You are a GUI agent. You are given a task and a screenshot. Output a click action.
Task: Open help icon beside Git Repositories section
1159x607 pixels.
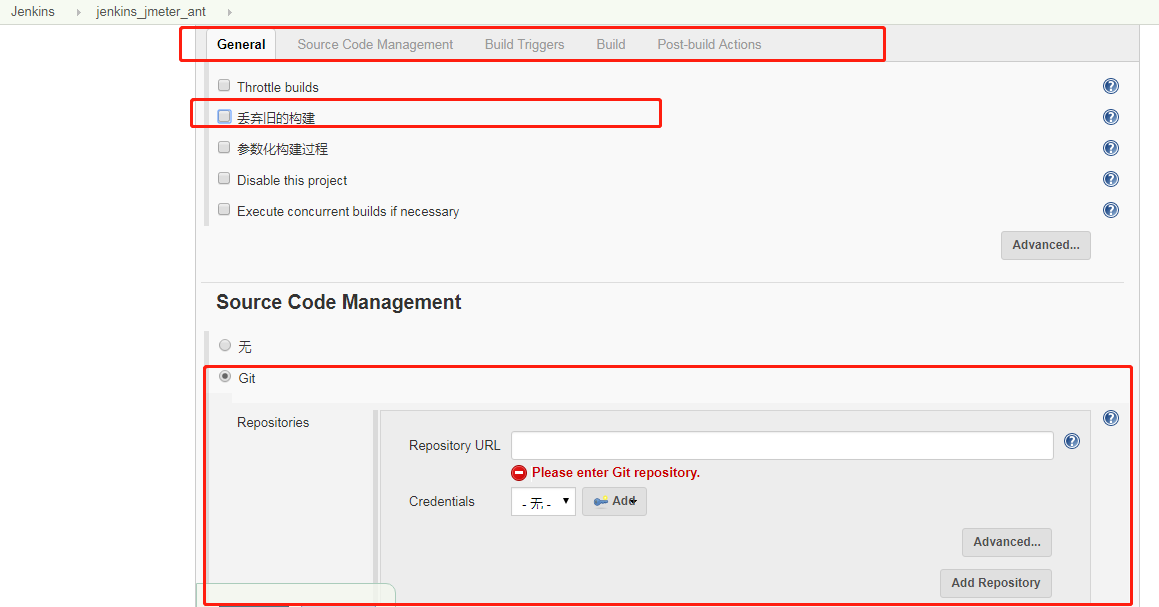(1111, 417)
